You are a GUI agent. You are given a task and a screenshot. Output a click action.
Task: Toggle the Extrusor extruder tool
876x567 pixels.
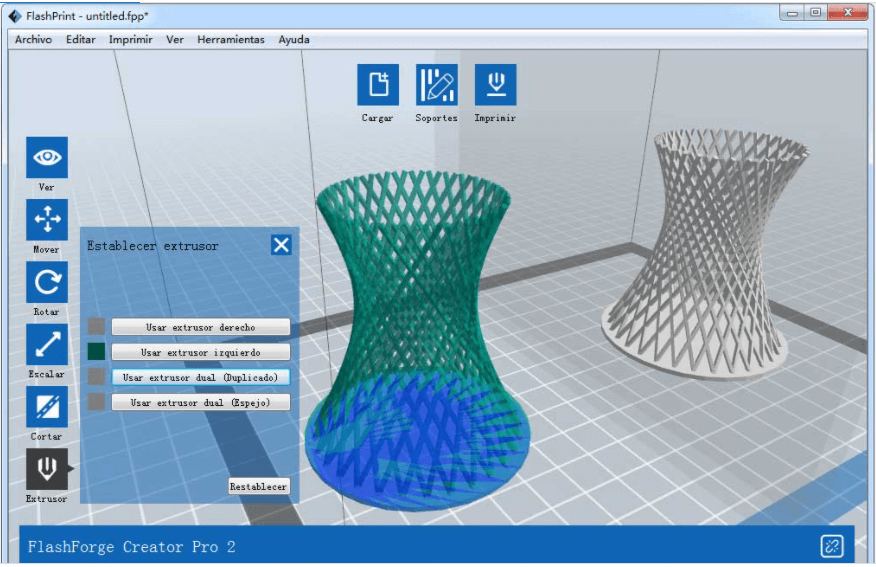pyautogui.click(x=47, y=469)
